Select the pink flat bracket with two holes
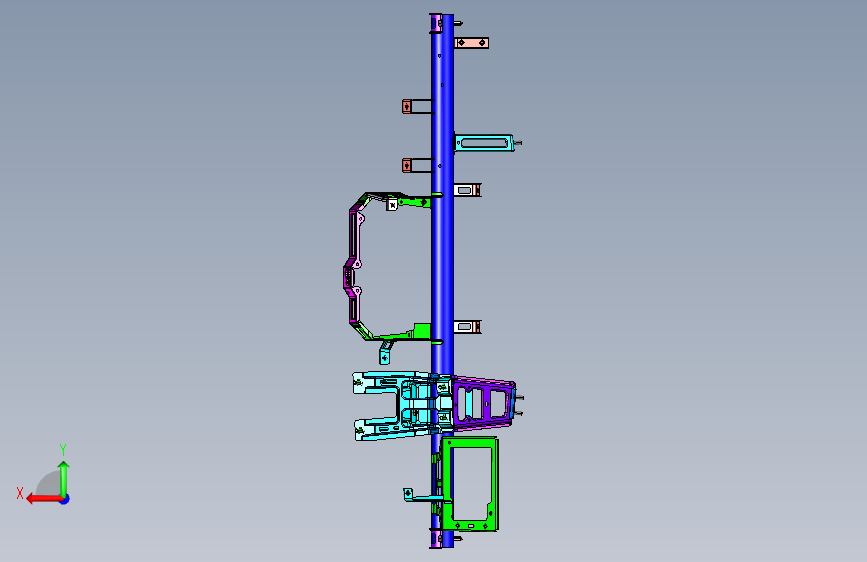Screen dimensions: 867x562 472,43
